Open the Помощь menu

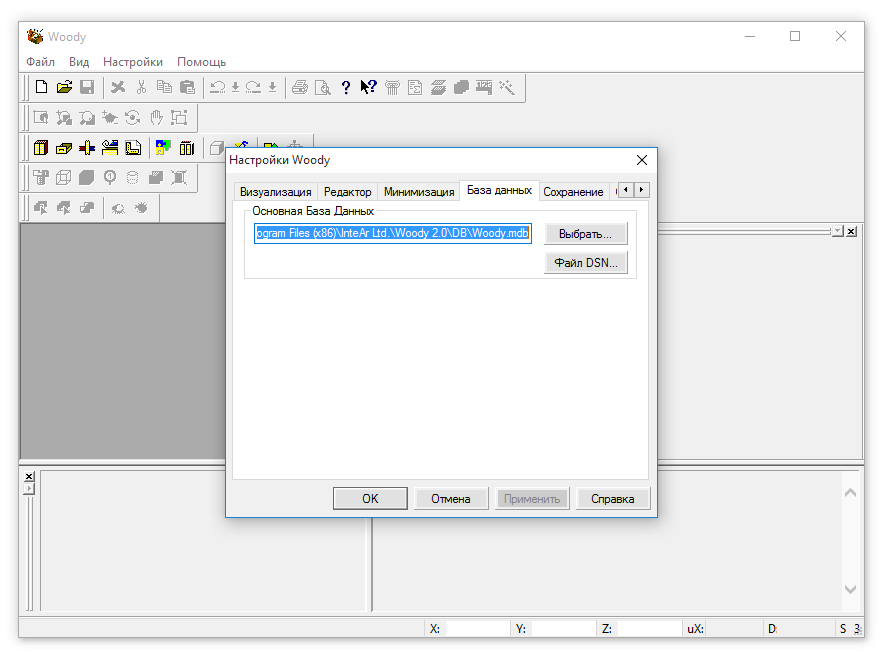point(201,62)
